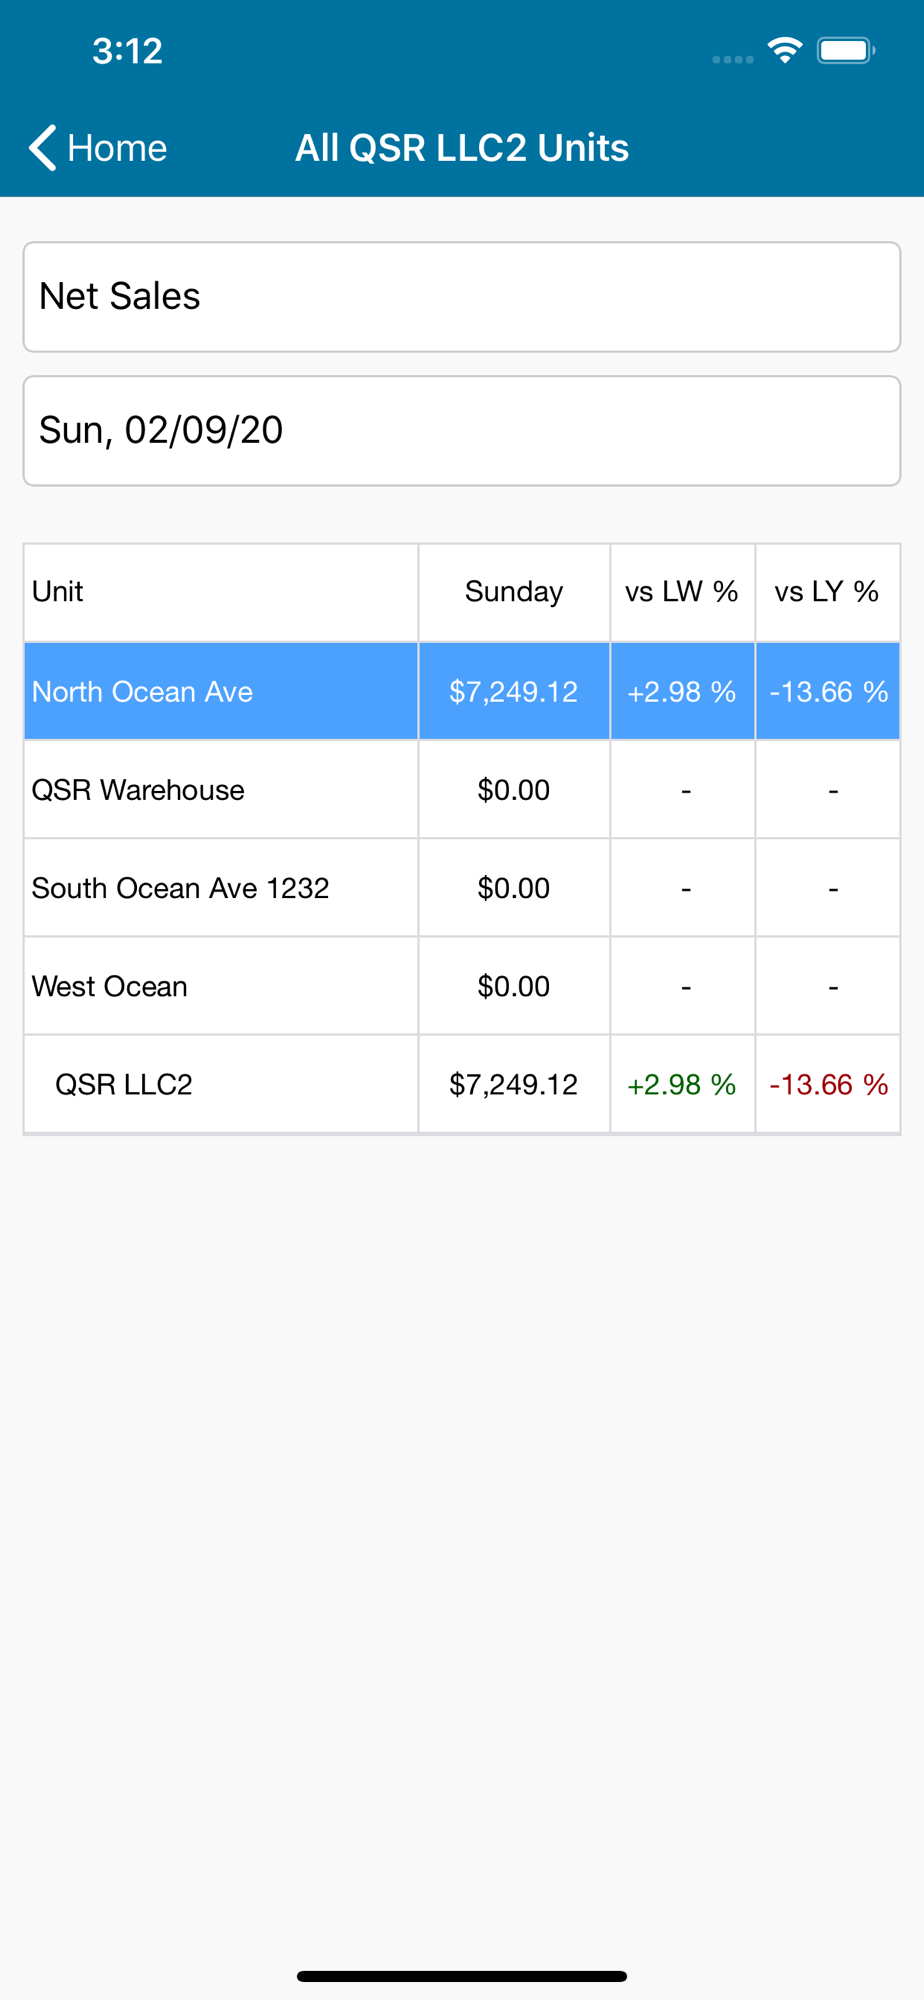
Task: Tap the battery status icon
Action: coord(846,50)
